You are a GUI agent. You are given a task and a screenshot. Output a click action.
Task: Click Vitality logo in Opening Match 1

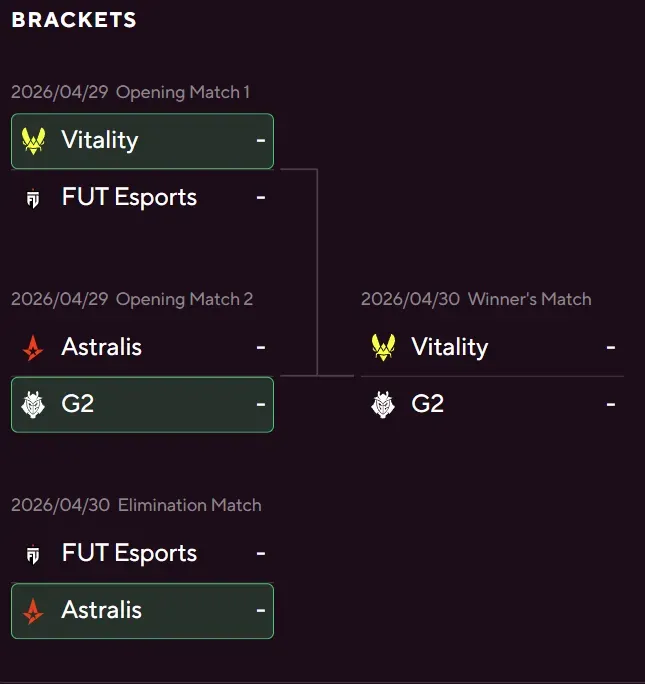pos(34,141)
